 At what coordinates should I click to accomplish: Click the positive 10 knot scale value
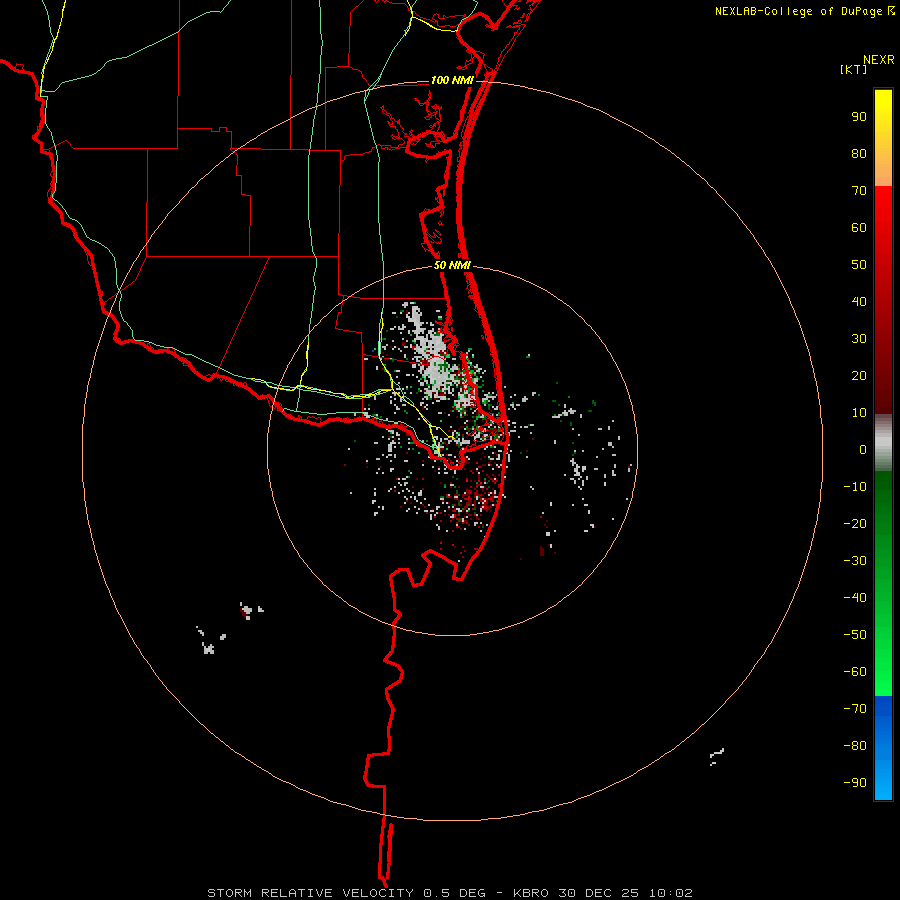coord(859,413)
